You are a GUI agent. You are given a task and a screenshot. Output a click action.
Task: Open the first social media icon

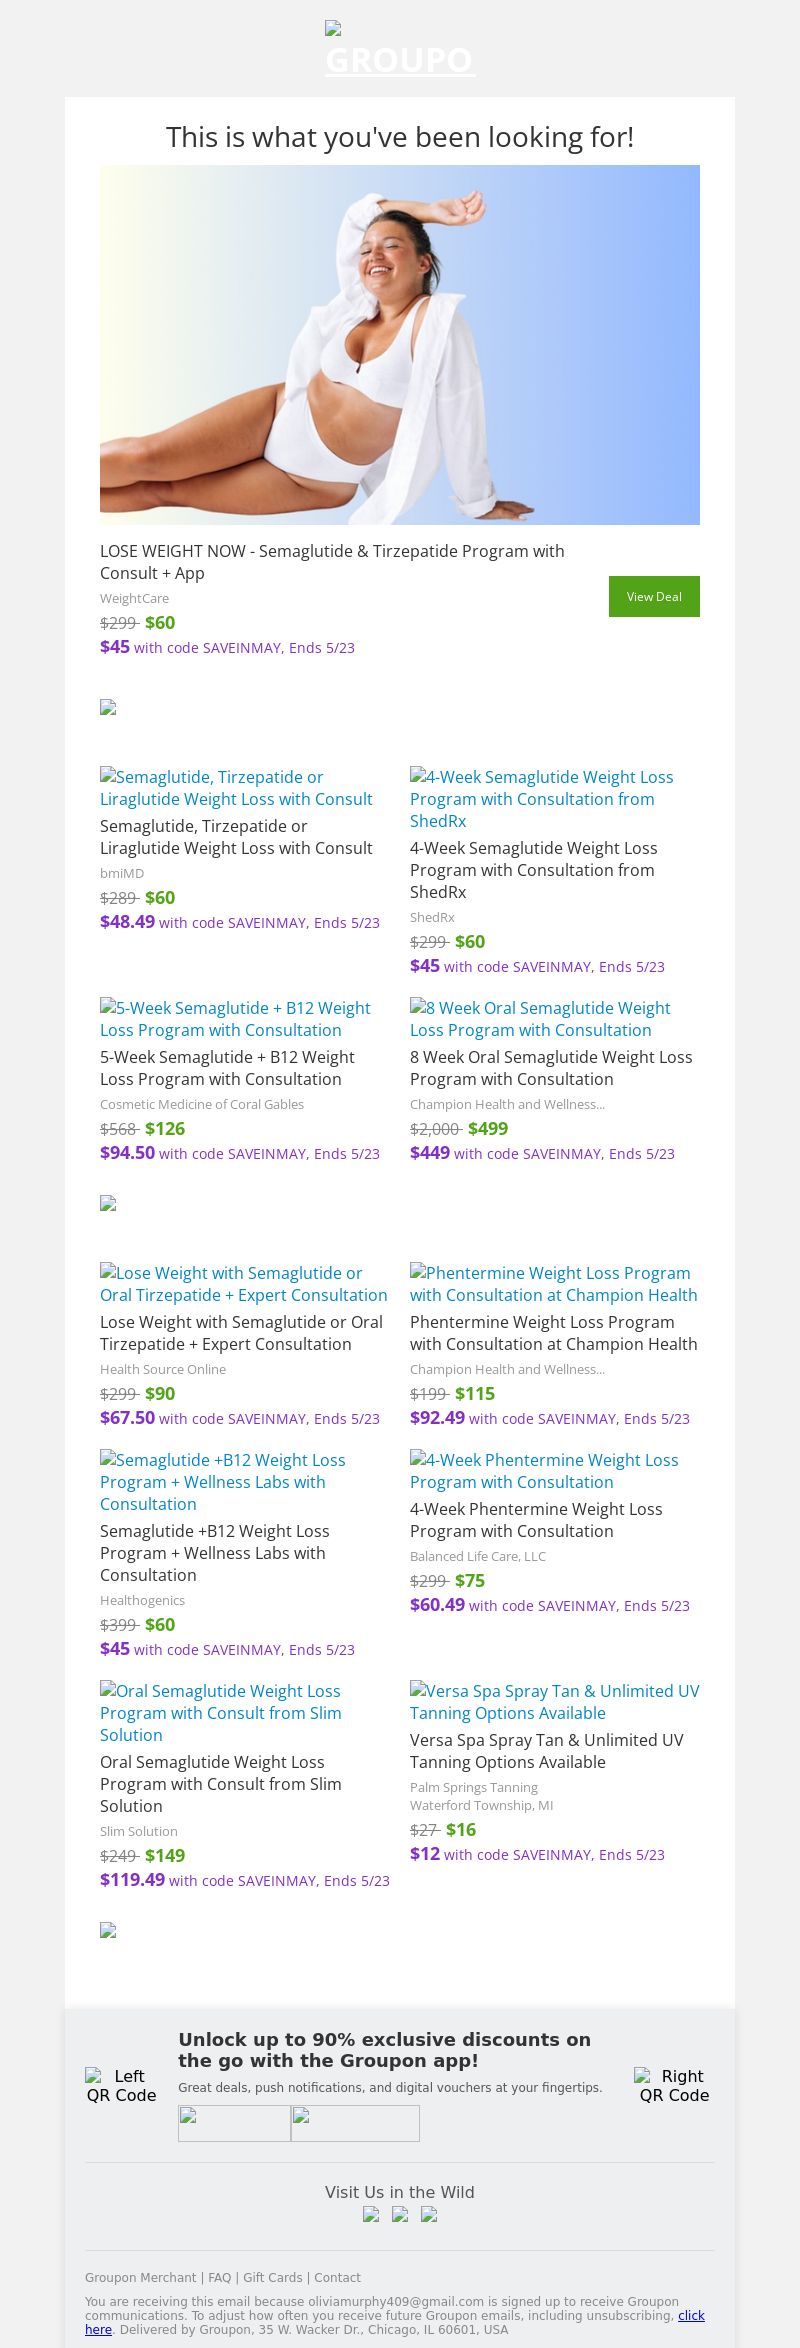(371, 2214)
